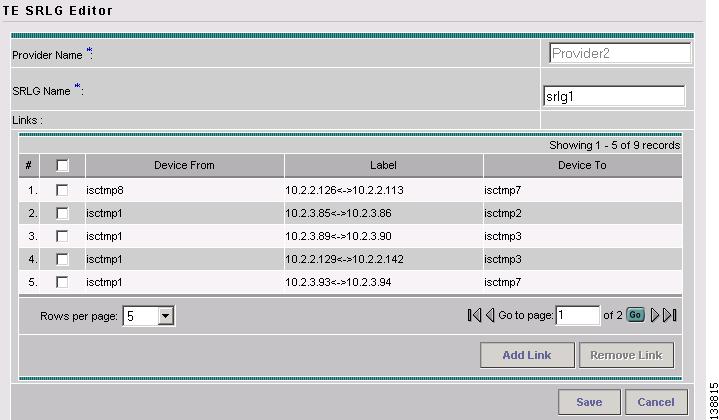Click the 'Showing 1 - 5 of 9 records' text
Screen dimensions: 719x420
(614, 145)
